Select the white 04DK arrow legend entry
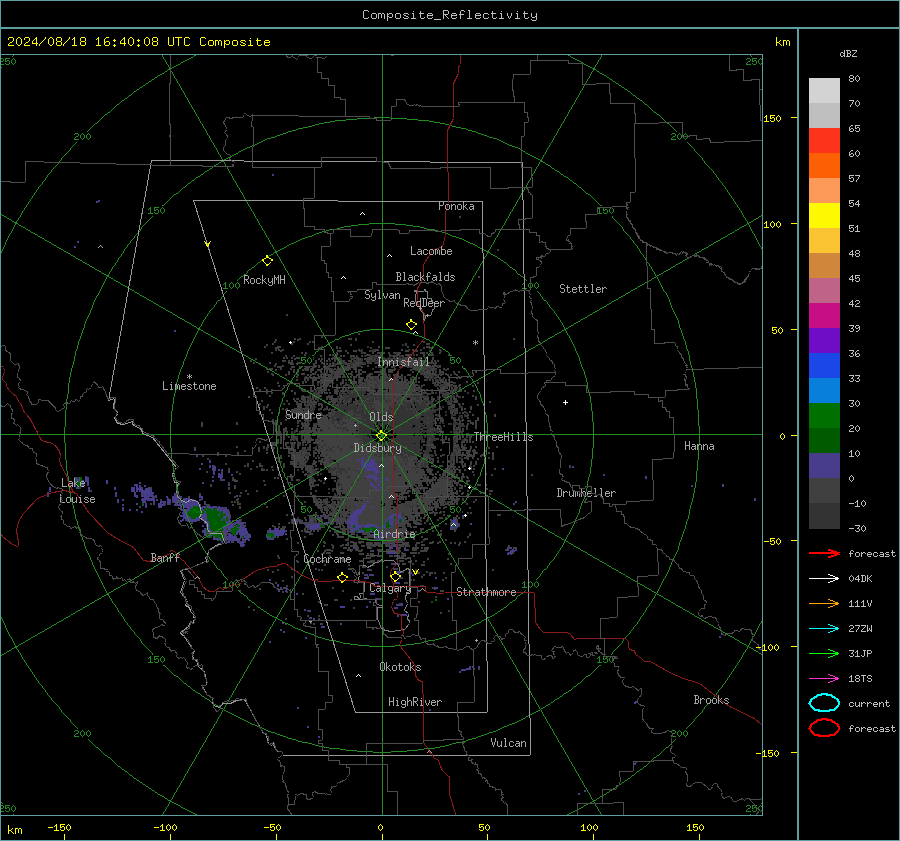The height and width of the screenshot is (841, 900). (824, 578)
